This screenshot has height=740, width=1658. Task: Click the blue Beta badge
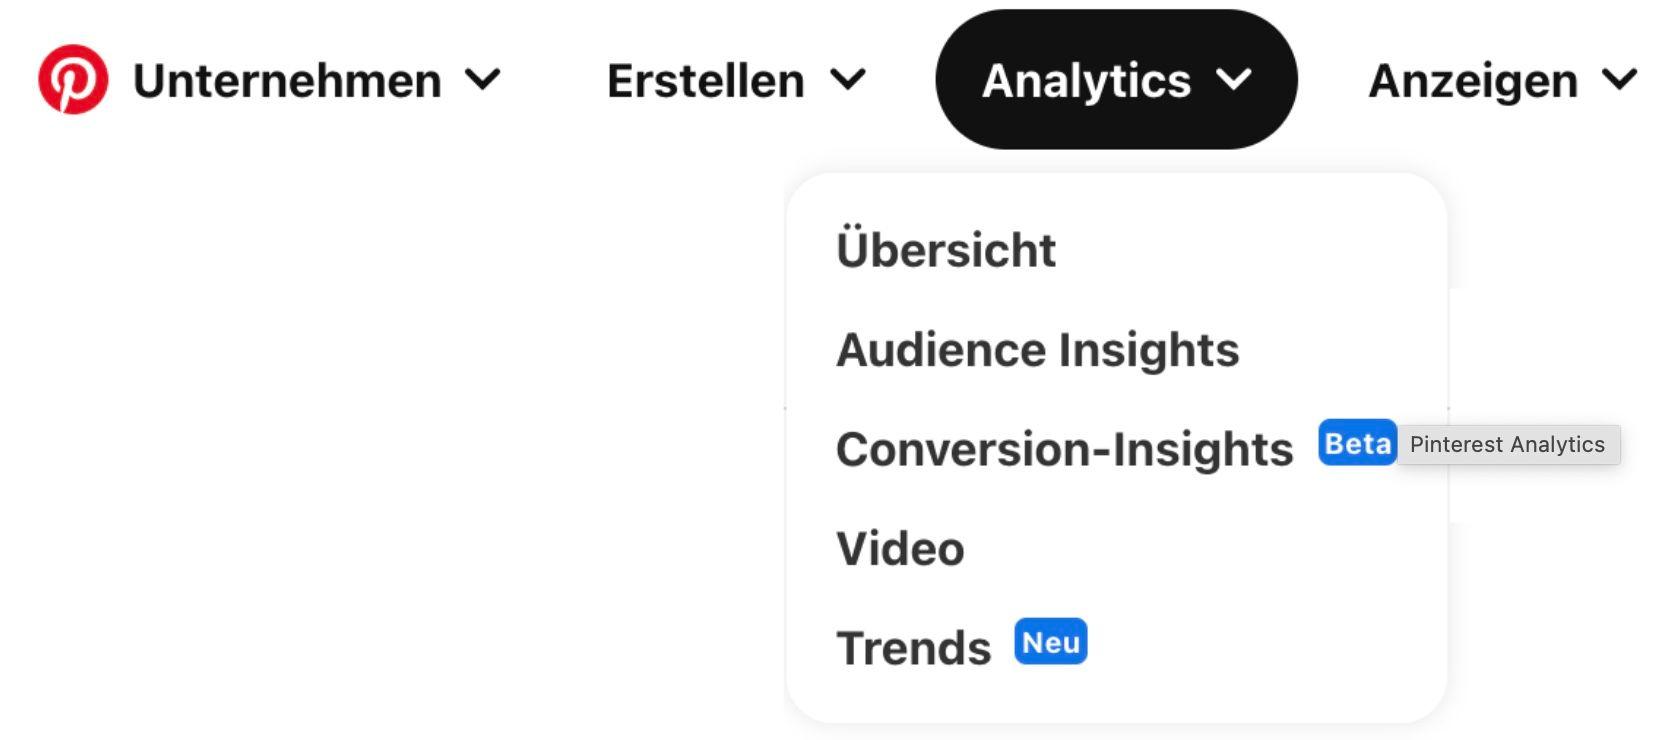[1357, 443]
